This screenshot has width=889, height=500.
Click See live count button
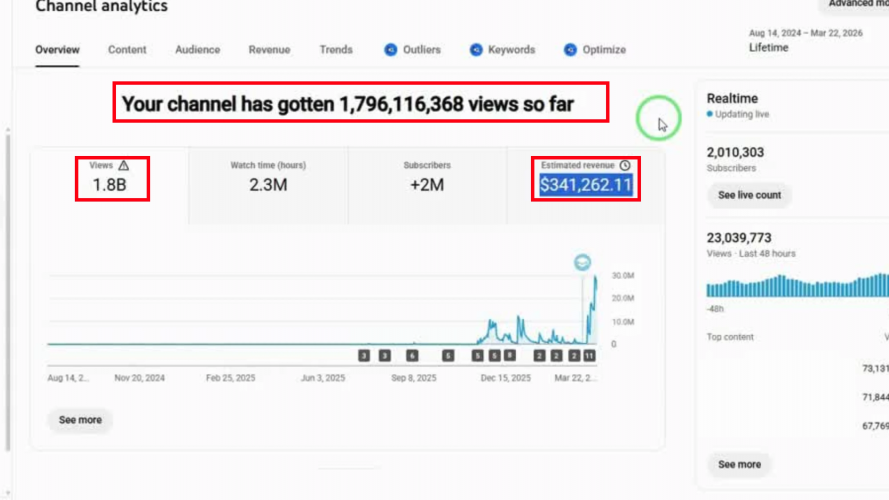(x=749, y=195)
